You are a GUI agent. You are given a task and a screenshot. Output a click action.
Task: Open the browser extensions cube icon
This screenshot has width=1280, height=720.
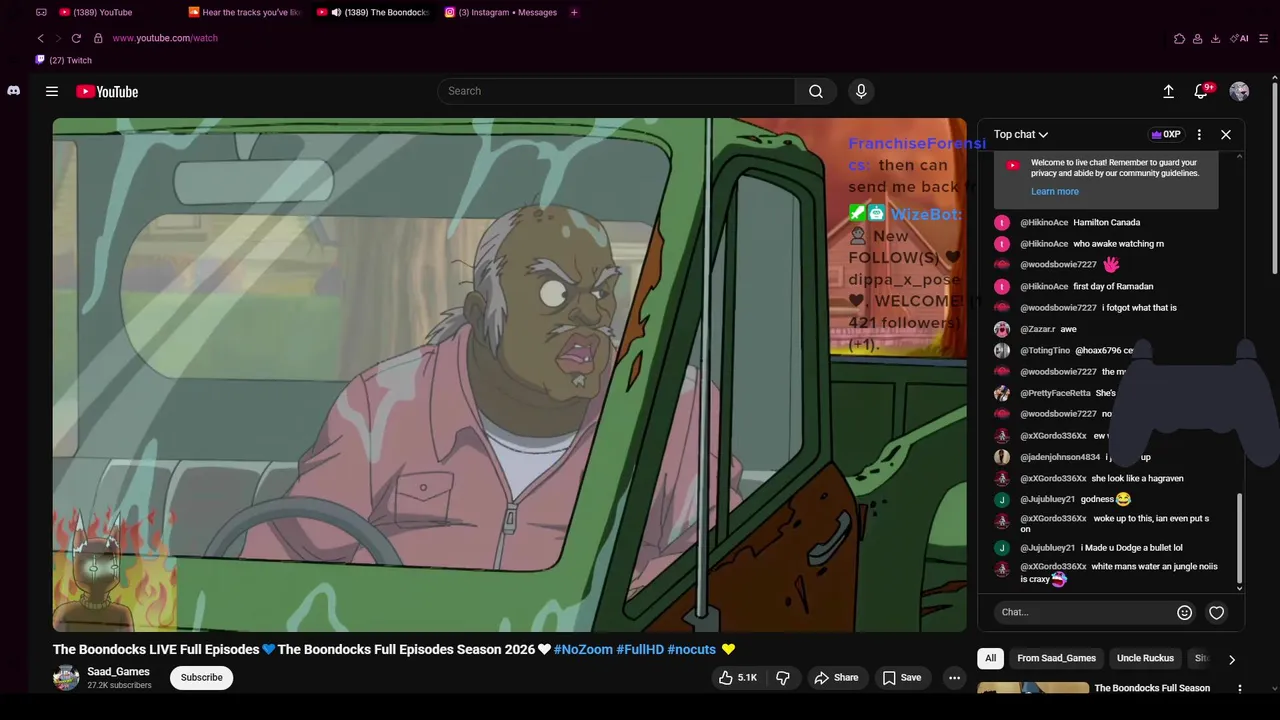pyautogui.click(x=1179, y=38)
